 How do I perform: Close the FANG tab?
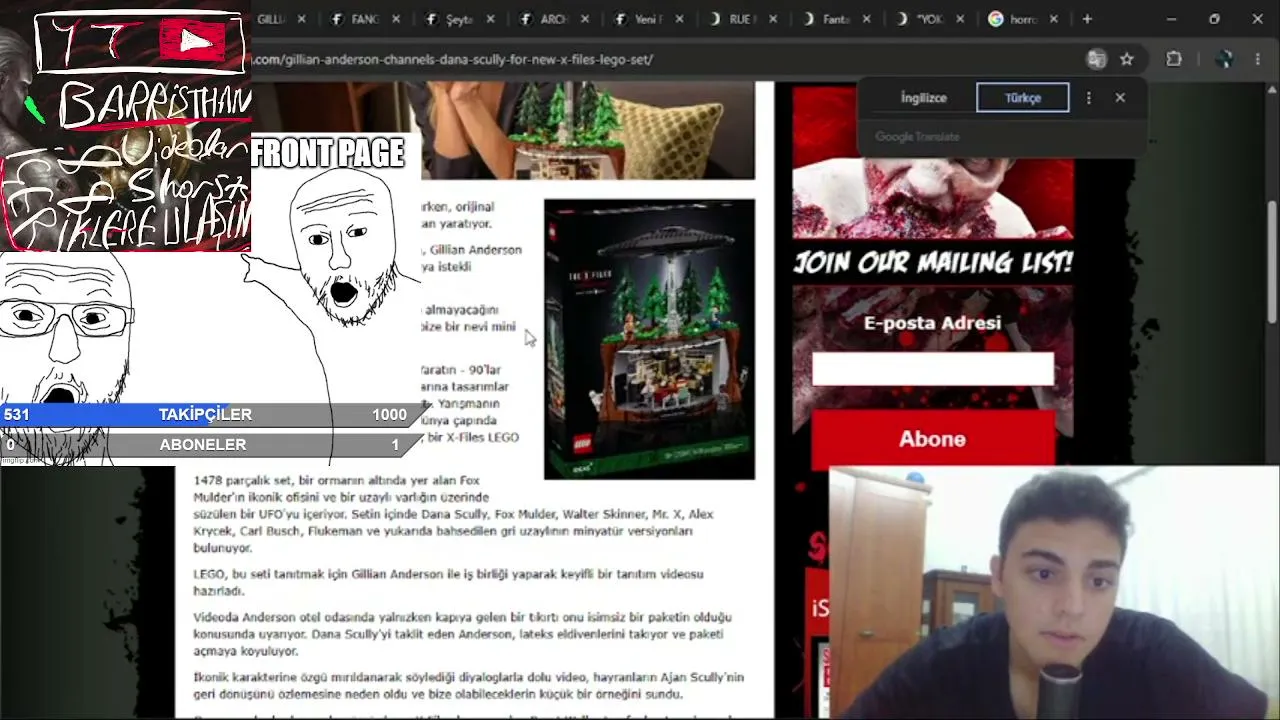click(396, 19)
